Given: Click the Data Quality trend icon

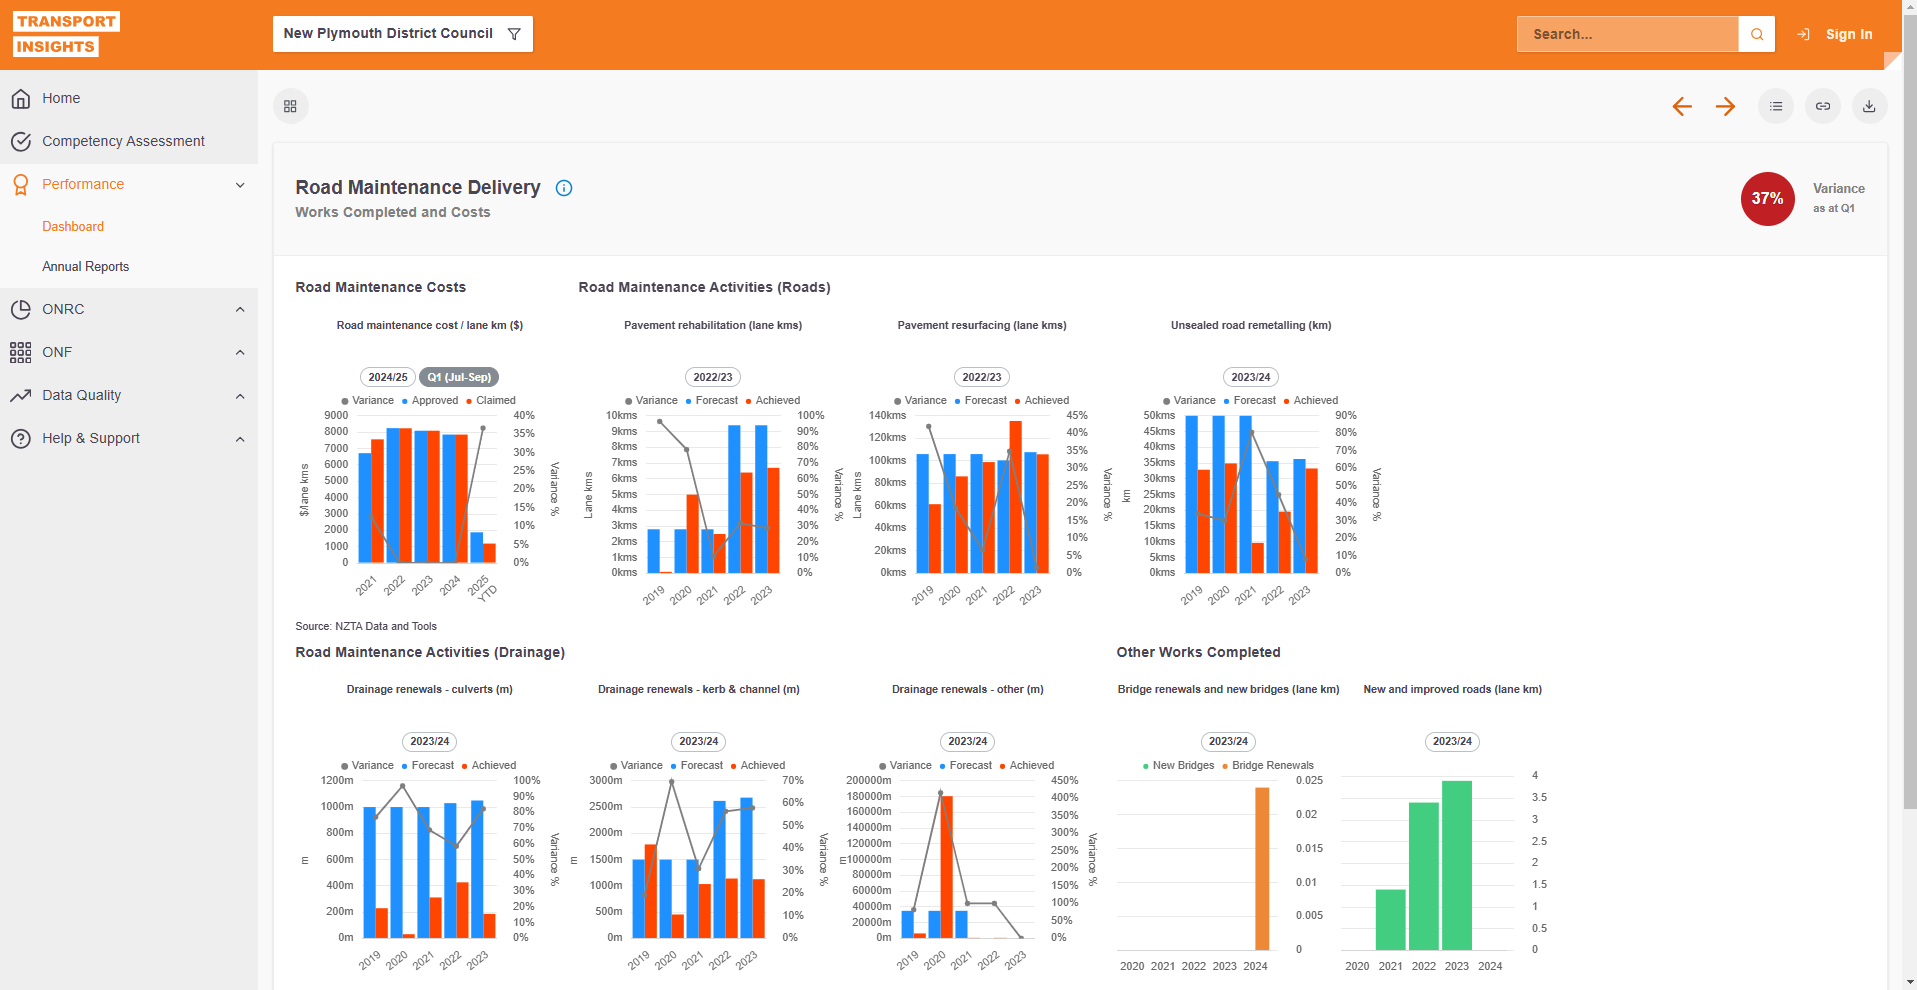Looking at the screenshot, I should coord(21,395).
